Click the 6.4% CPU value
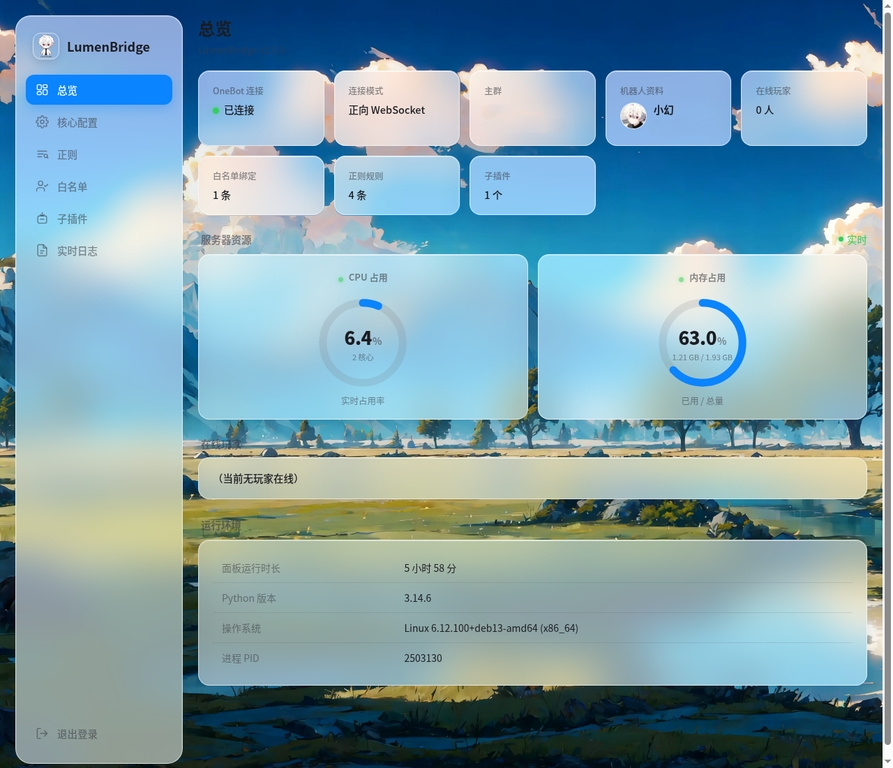The height and width of the screenshot is (768, 893). click(363, 338)
